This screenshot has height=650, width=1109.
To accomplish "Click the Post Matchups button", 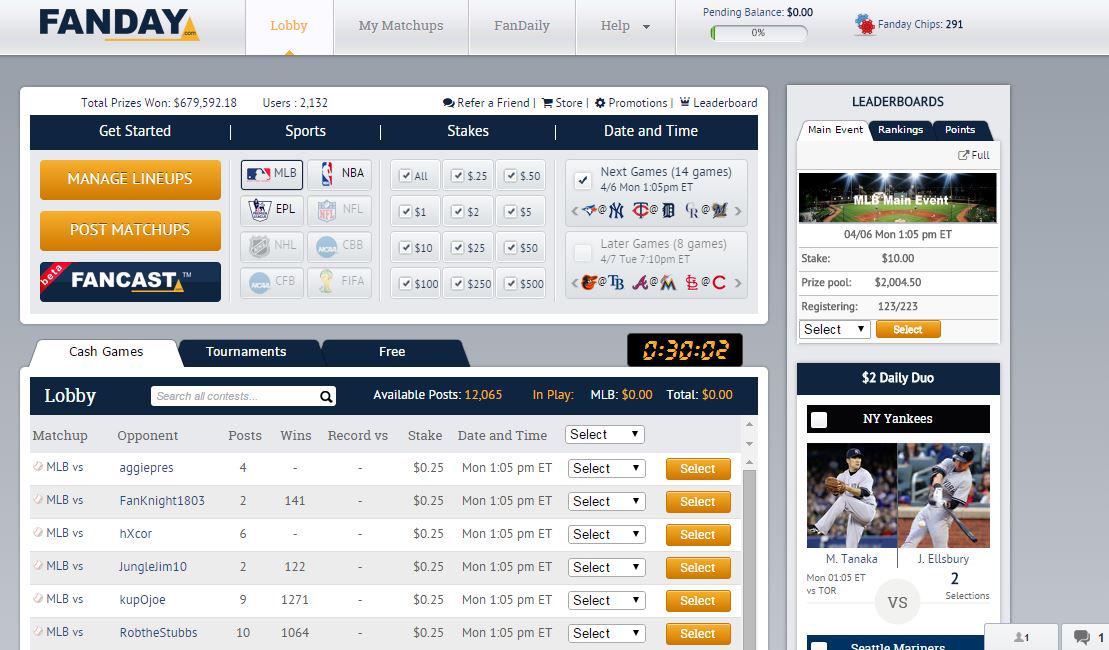I will click(x=130, y=231).
